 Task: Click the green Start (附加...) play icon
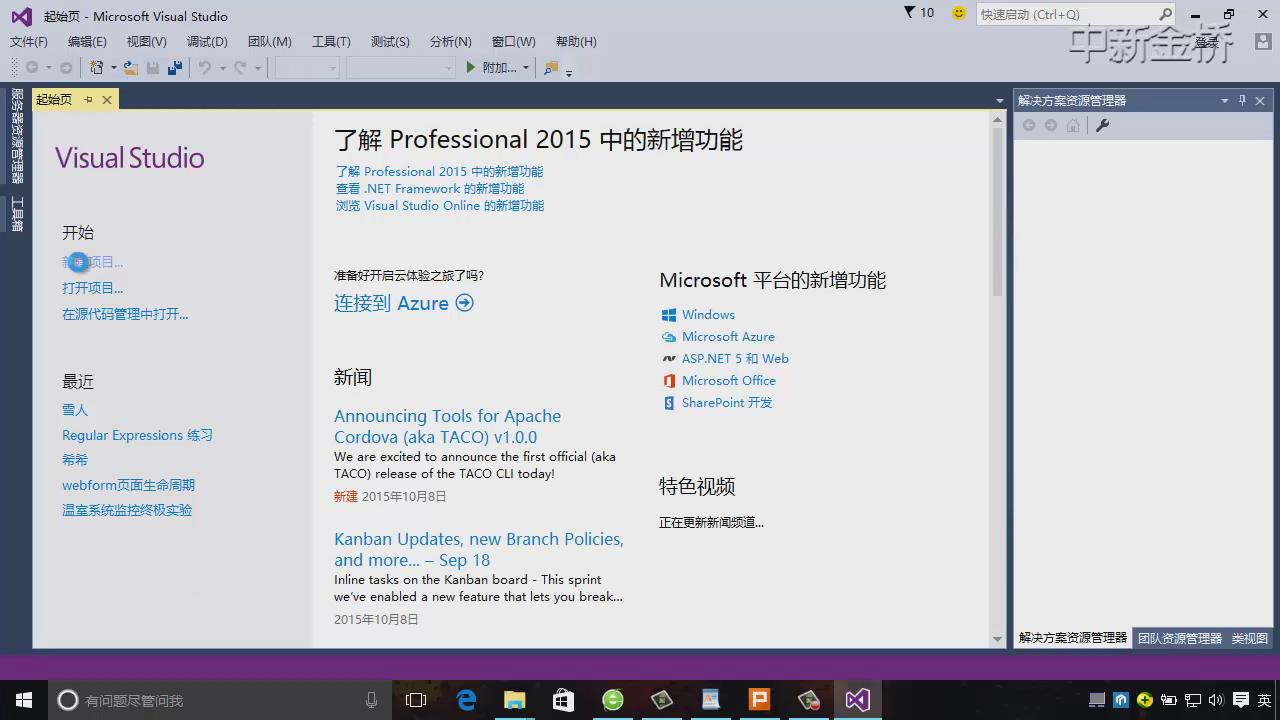click(x=471, y=67)
